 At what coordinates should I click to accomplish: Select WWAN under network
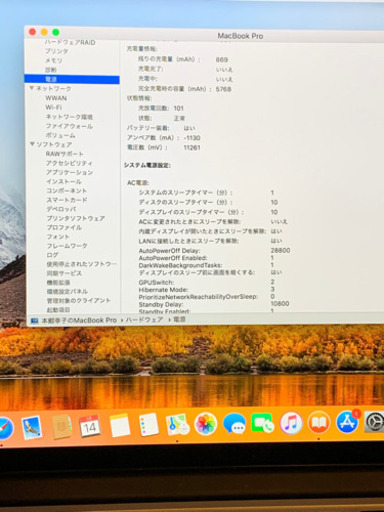pos(56,98)
